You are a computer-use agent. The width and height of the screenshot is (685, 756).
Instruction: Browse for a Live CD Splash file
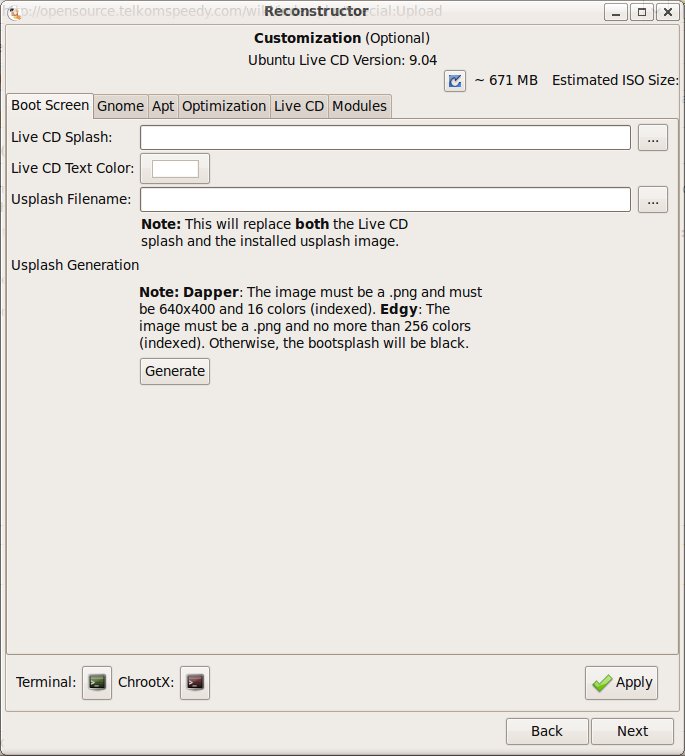(x=653, y=138)
